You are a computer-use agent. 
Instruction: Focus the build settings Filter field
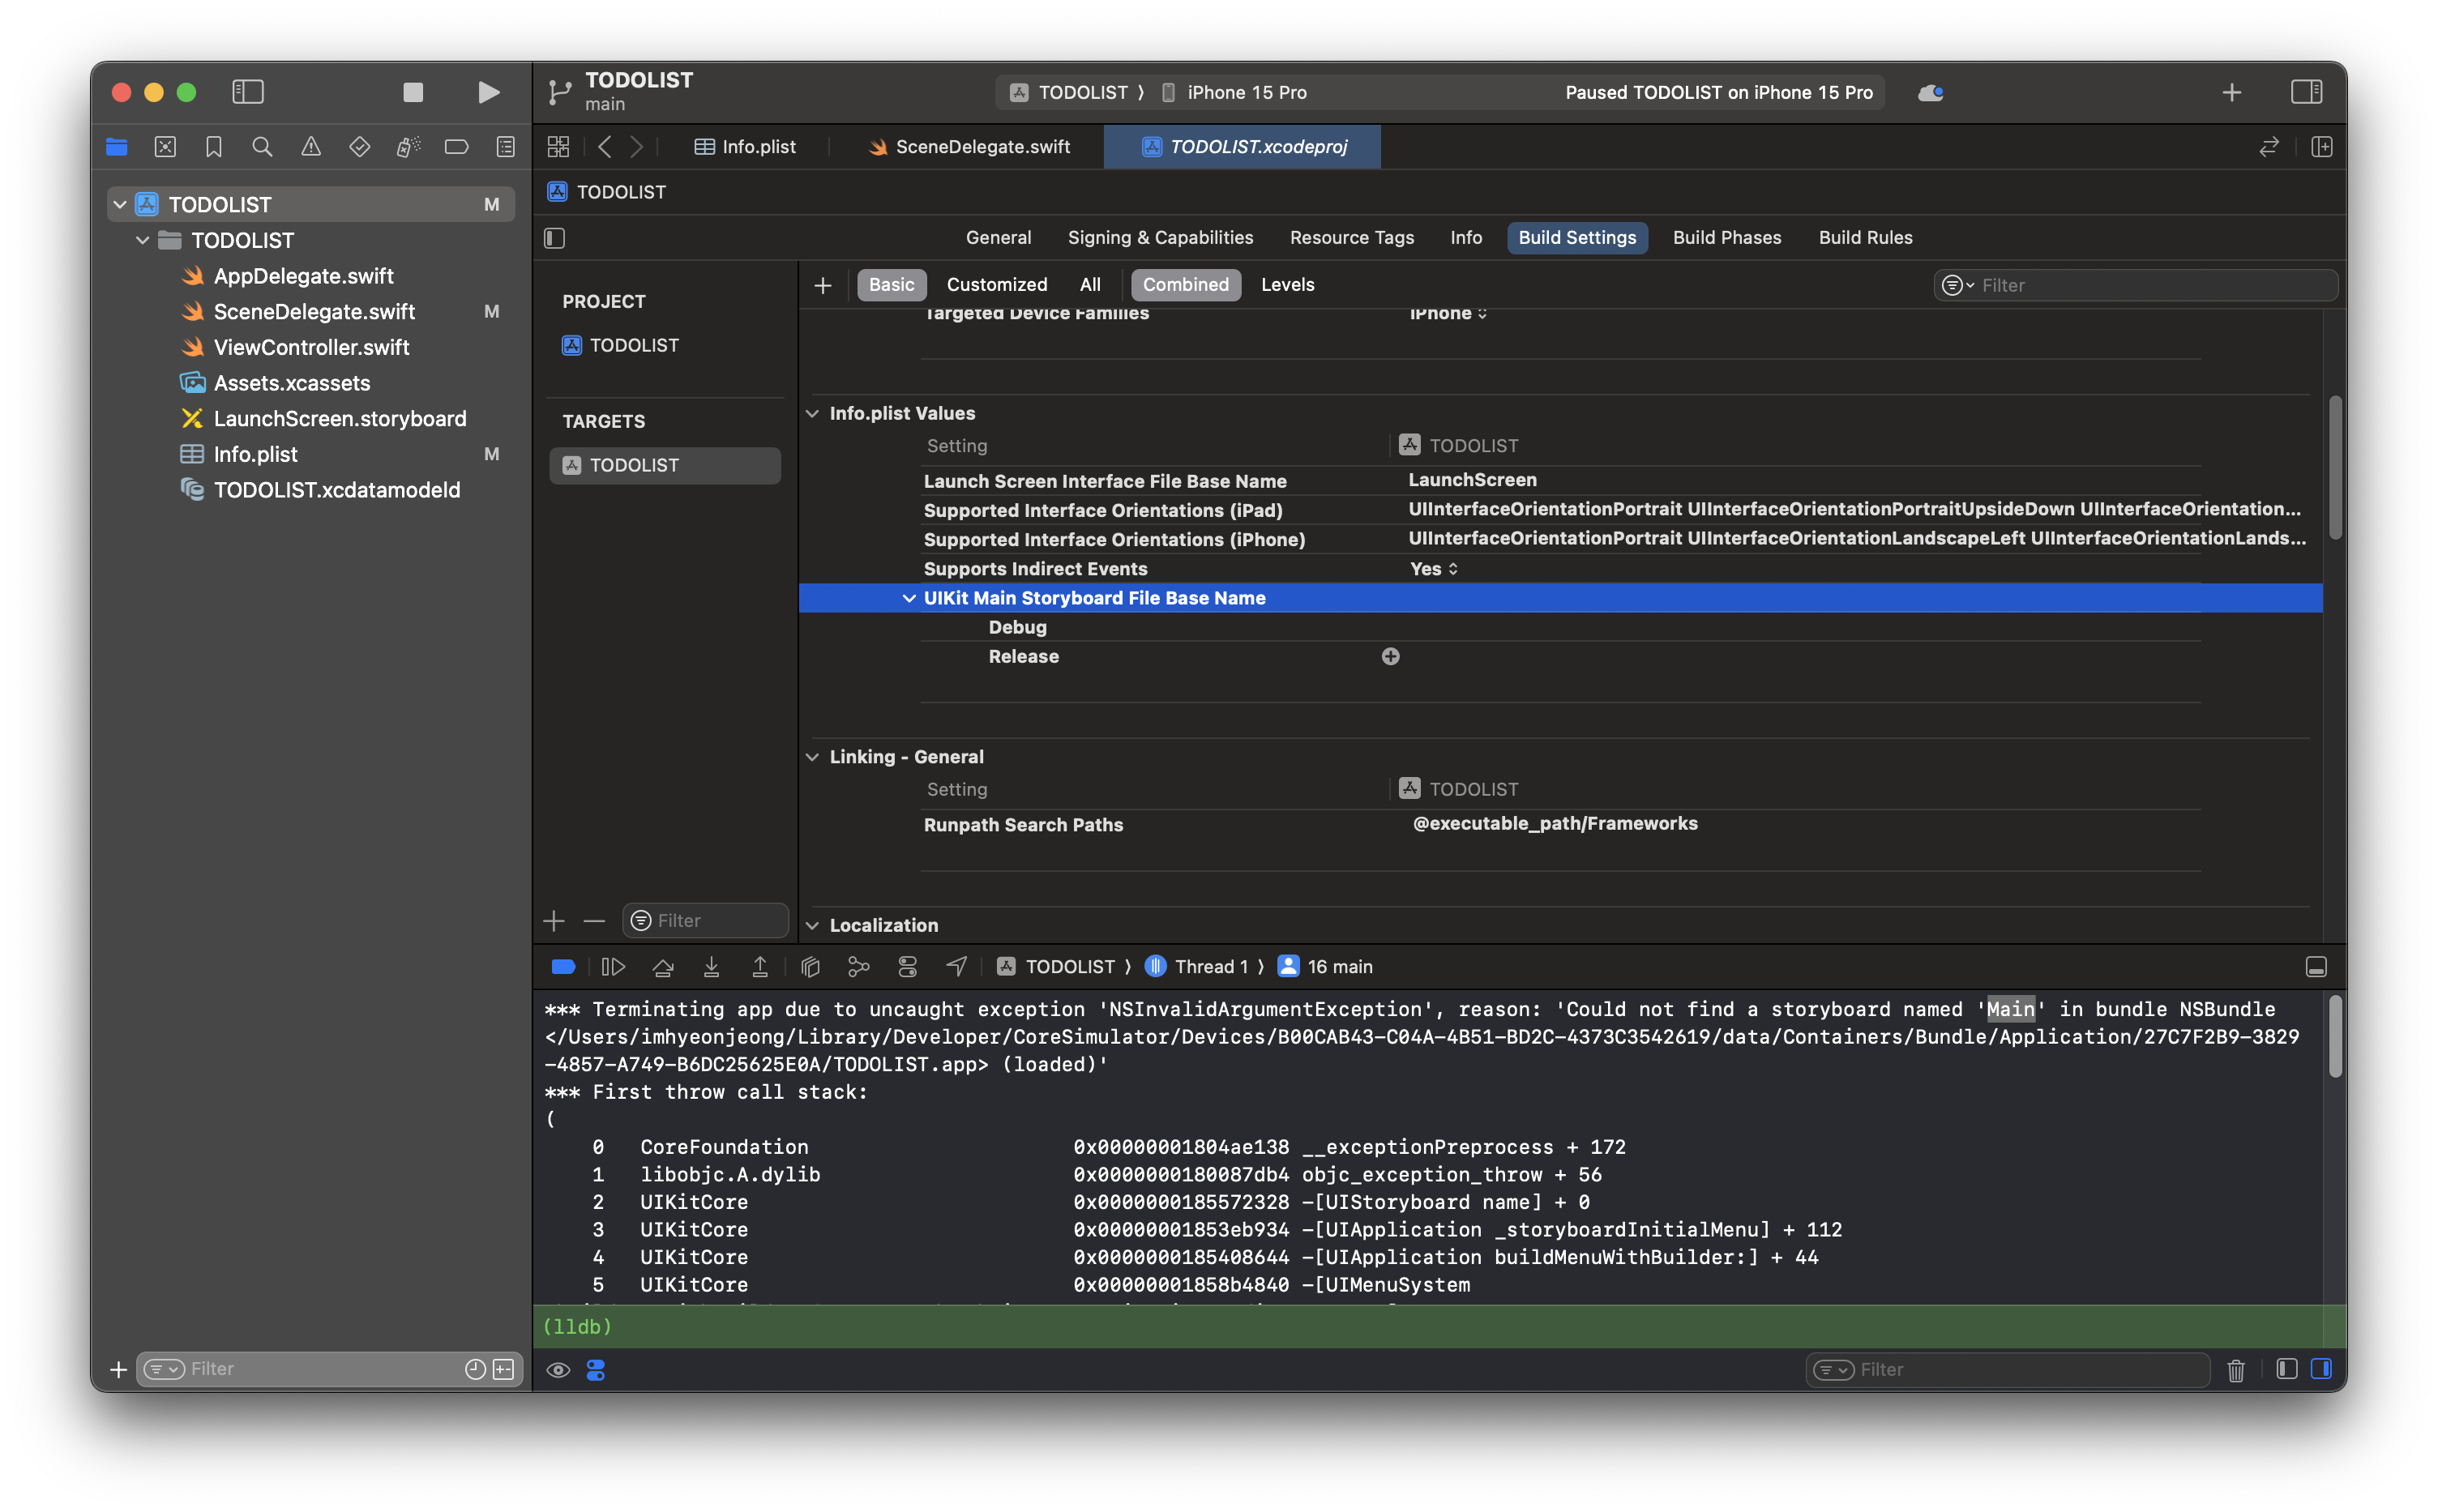pyautogui.click(x=2135, y=285)
